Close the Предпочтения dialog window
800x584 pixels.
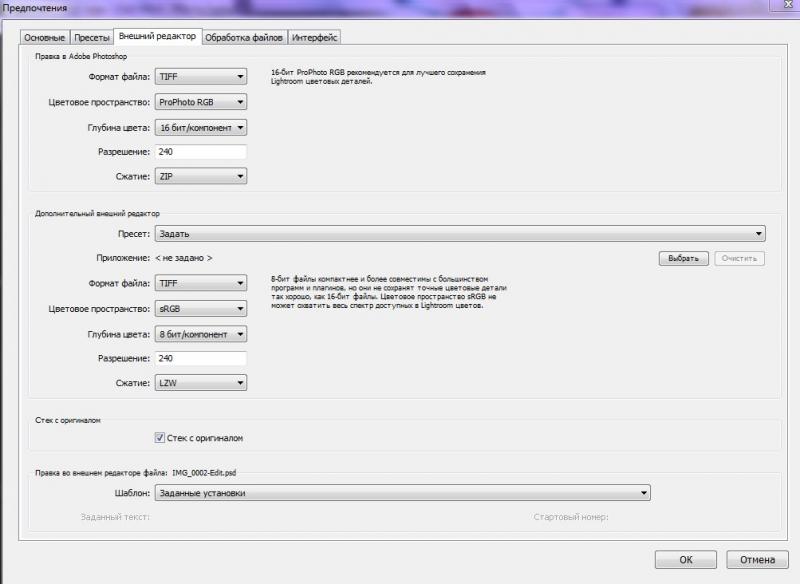[788, 4]
